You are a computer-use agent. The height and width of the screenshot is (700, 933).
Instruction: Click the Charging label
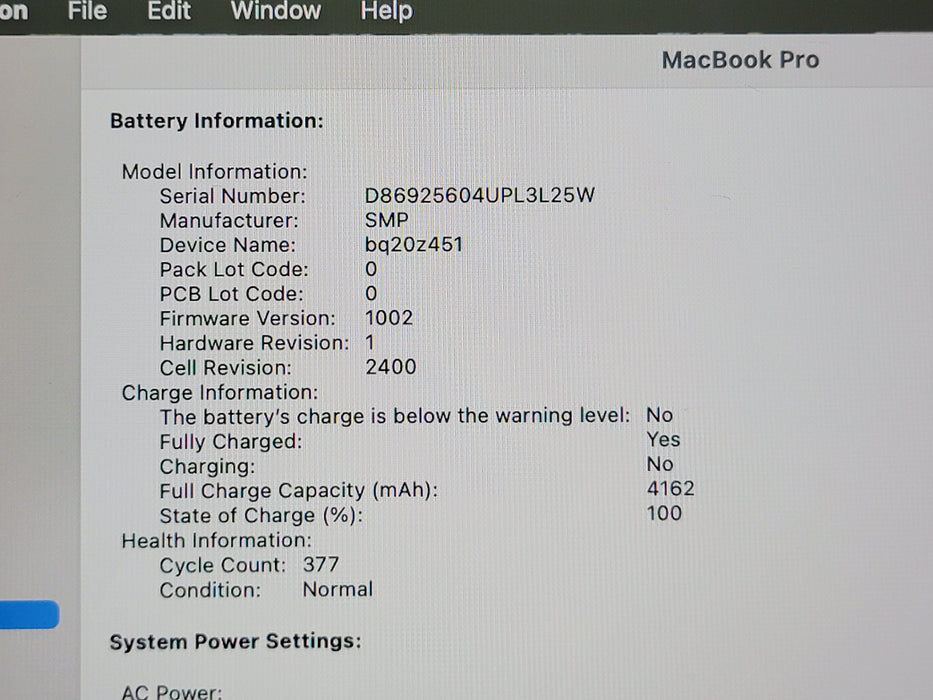pyautogui.click(x=207, y=467)
